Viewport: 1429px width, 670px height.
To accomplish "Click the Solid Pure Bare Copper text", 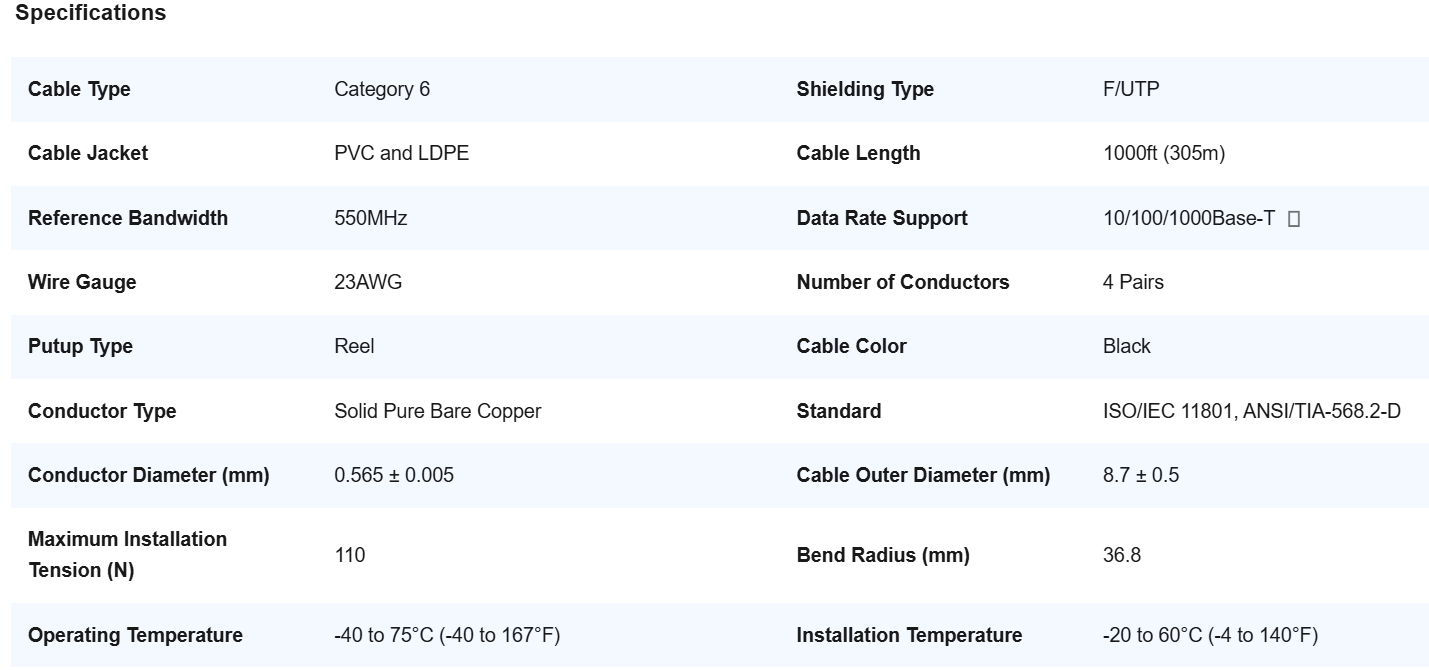I will pyautogui.click(x=437, y=411).
